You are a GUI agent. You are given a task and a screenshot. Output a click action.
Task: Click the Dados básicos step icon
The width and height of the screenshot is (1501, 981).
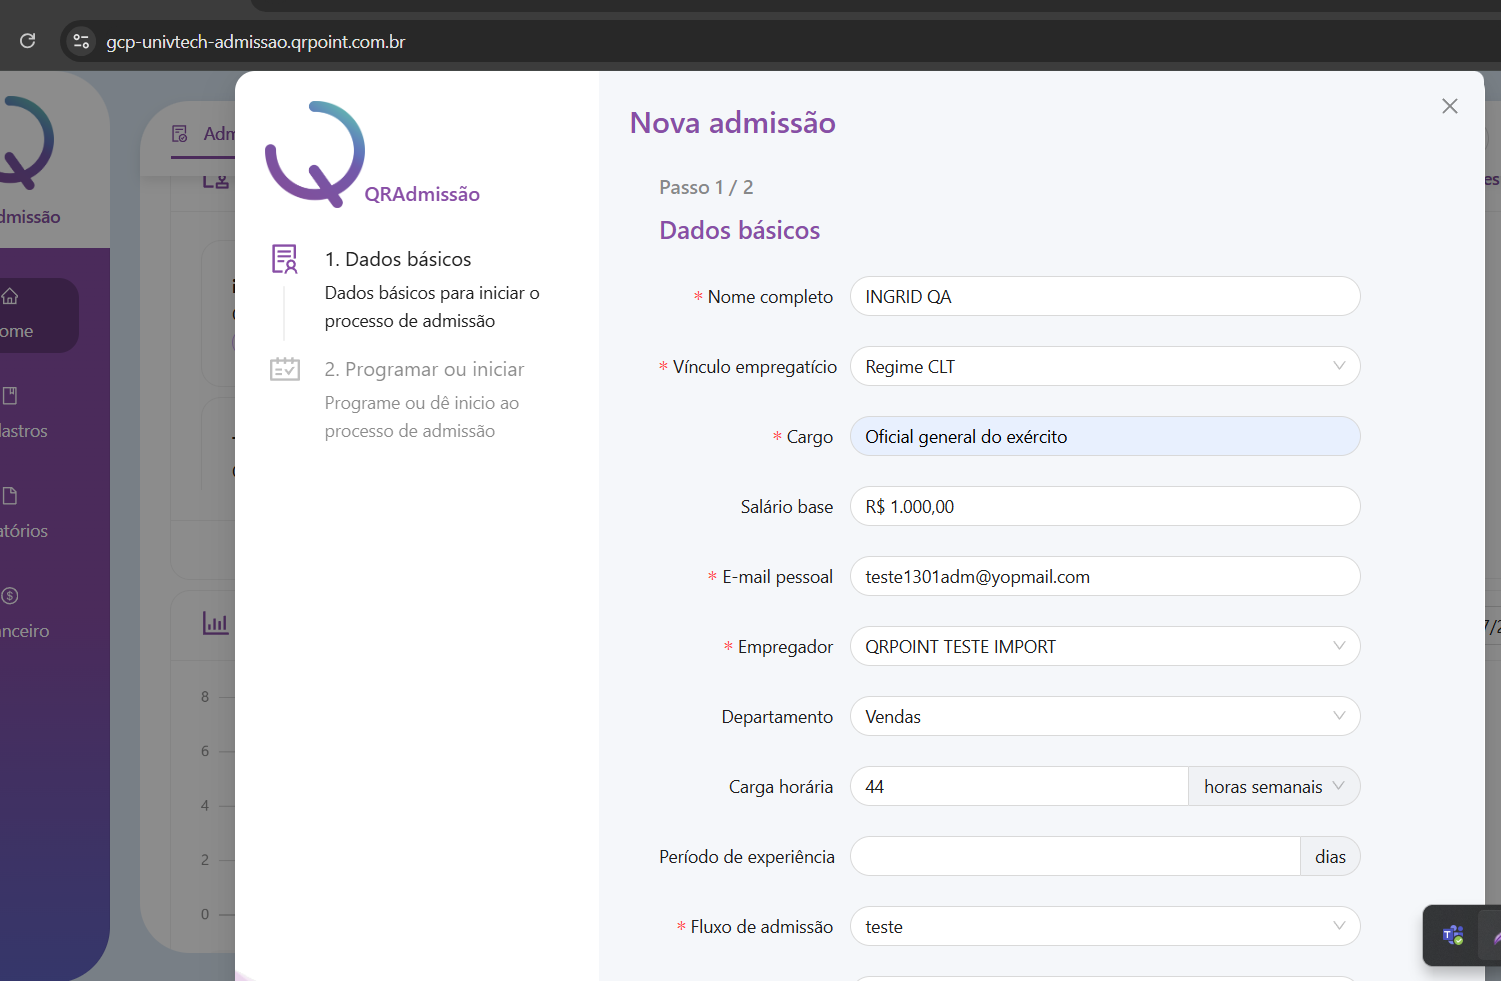click(x=285, y=259)
